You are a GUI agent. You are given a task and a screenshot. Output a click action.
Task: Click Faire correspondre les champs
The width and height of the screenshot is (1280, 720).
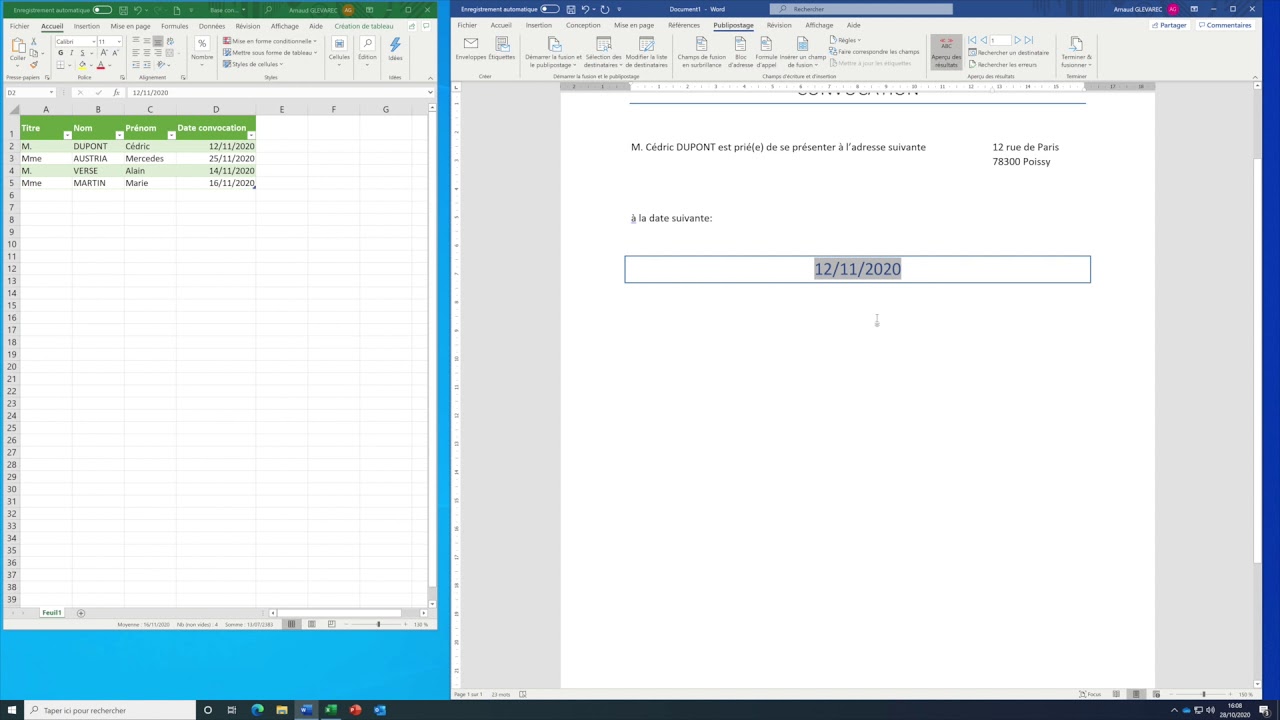(874, 51)
